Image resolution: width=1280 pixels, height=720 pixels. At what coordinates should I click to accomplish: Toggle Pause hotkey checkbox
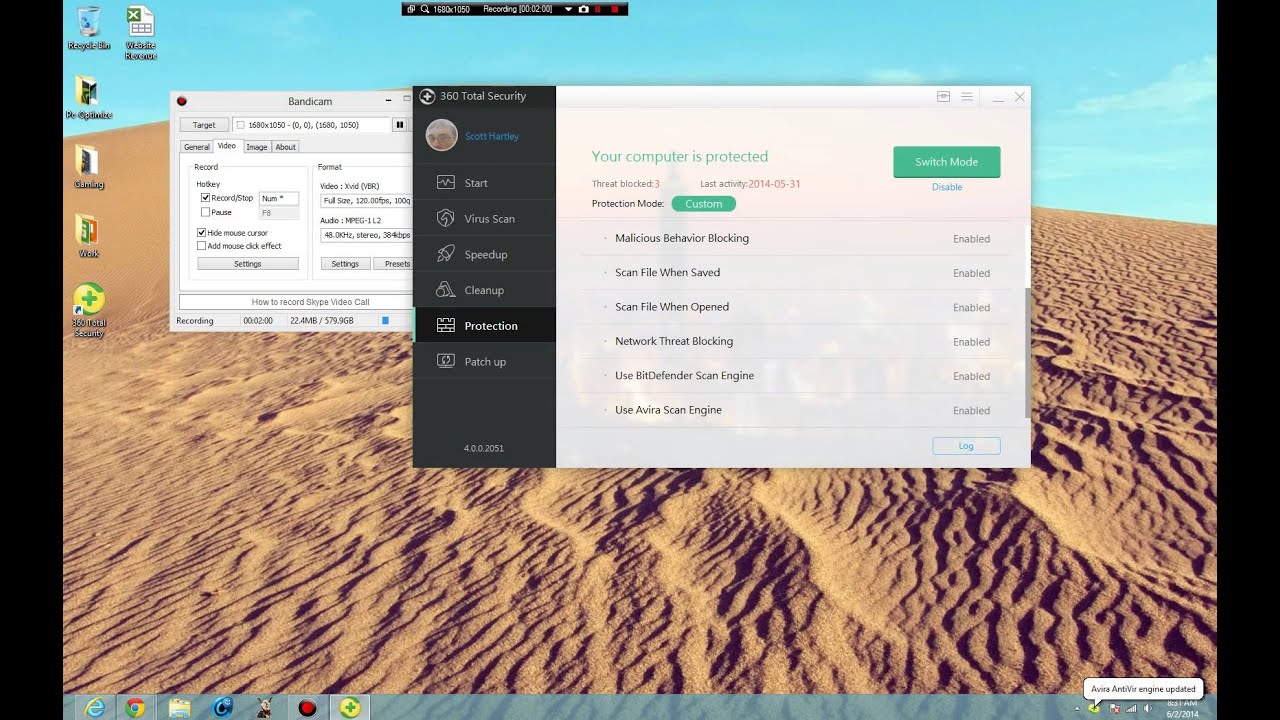(x=205, y=212)
